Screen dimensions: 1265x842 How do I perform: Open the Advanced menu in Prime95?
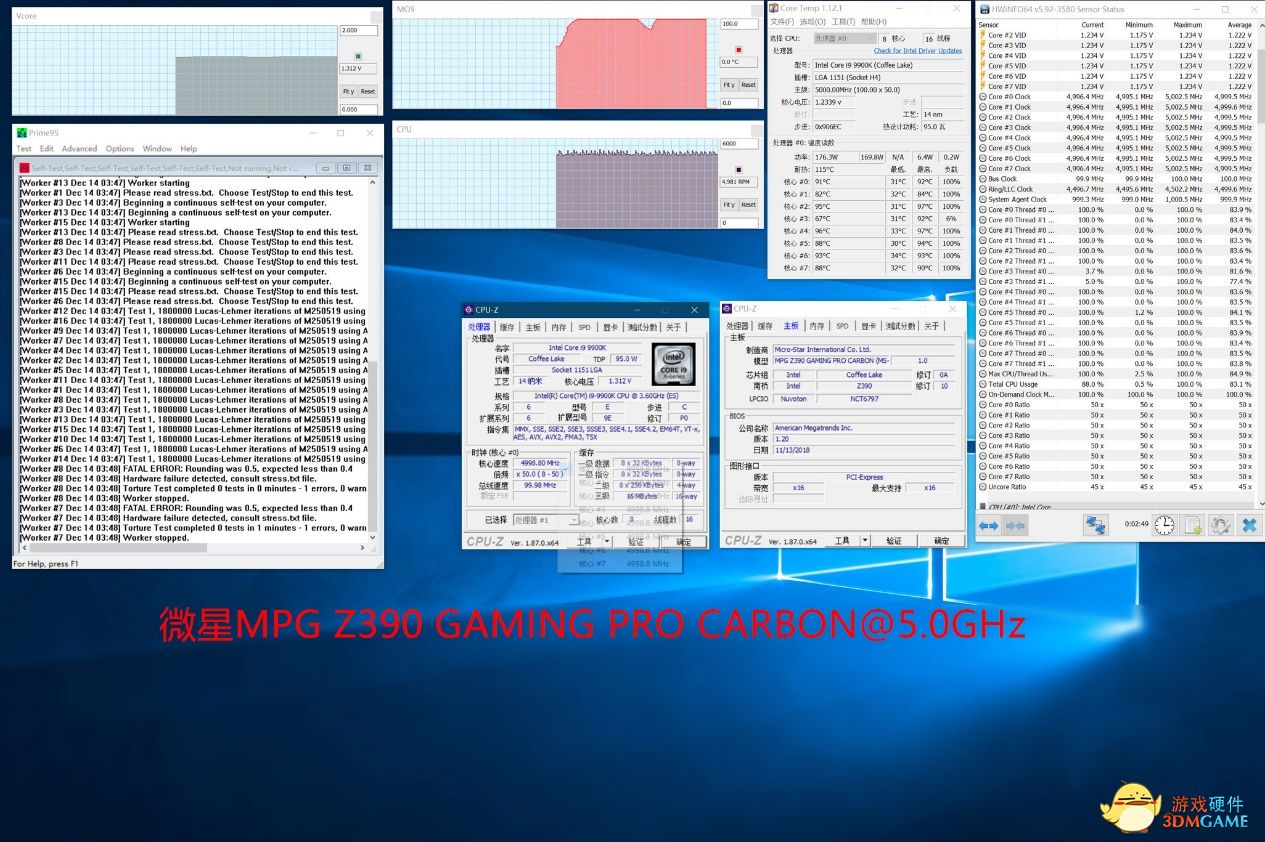79,149
